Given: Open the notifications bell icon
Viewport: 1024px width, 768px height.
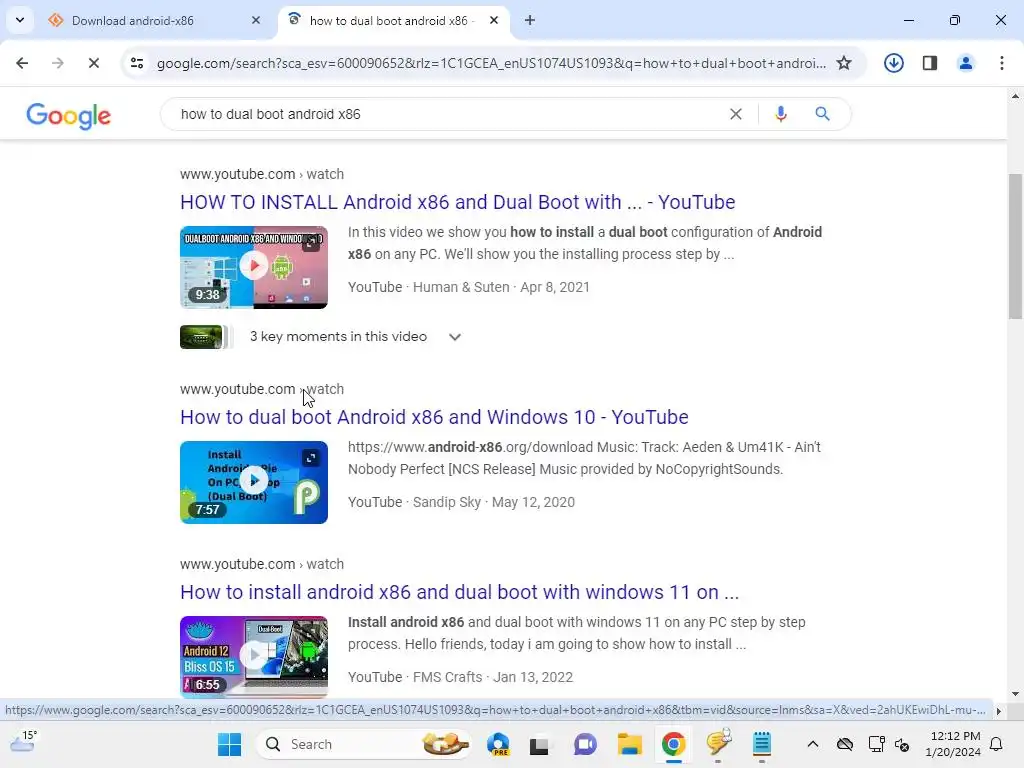Looking at the screenshot, I should pos(997,744).
